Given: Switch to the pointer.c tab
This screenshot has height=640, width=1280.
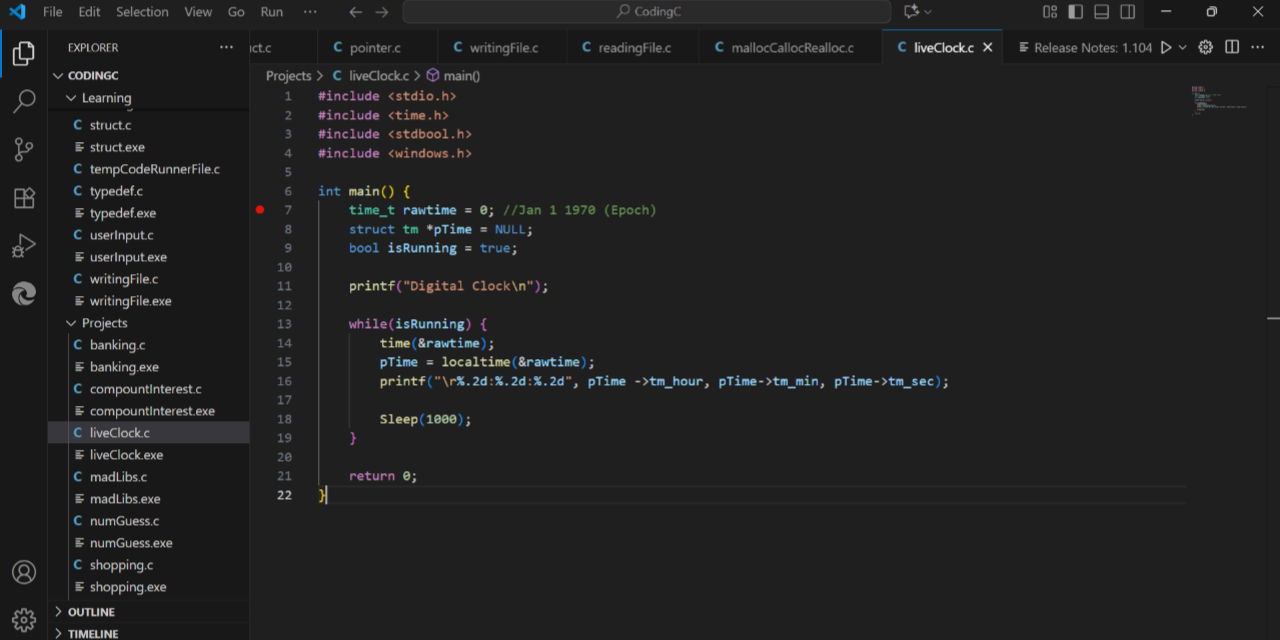Looking at the screenshot, I should click(x=377, y=47).
